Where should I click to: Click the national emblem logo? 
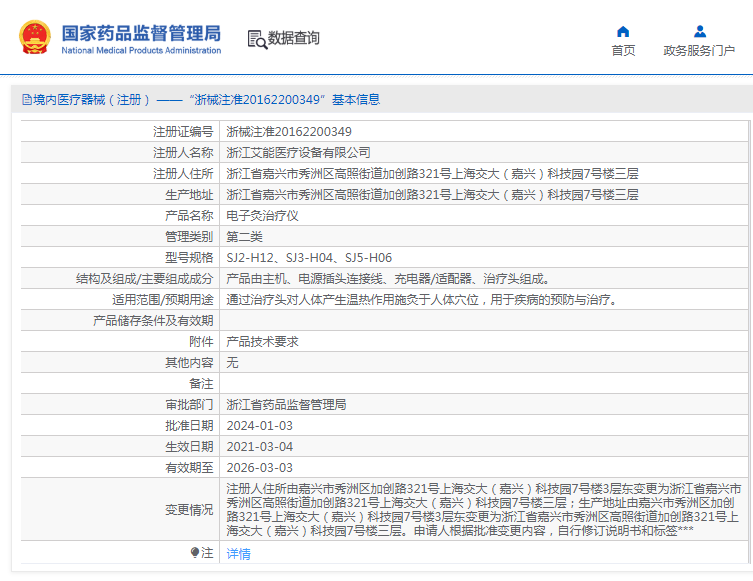tap(35, 37)
